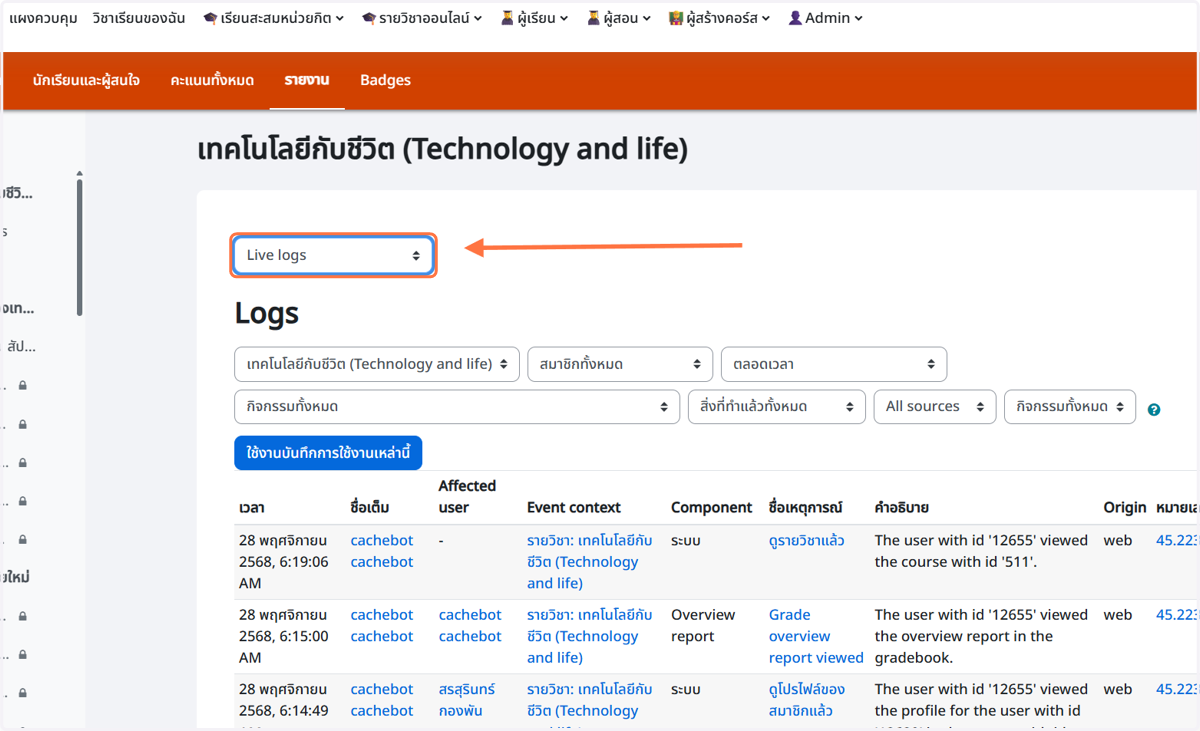Screen dimensions: 1200x731
Task: Expand the ผู้เรียน menu
Action: (x=534, y=18)
